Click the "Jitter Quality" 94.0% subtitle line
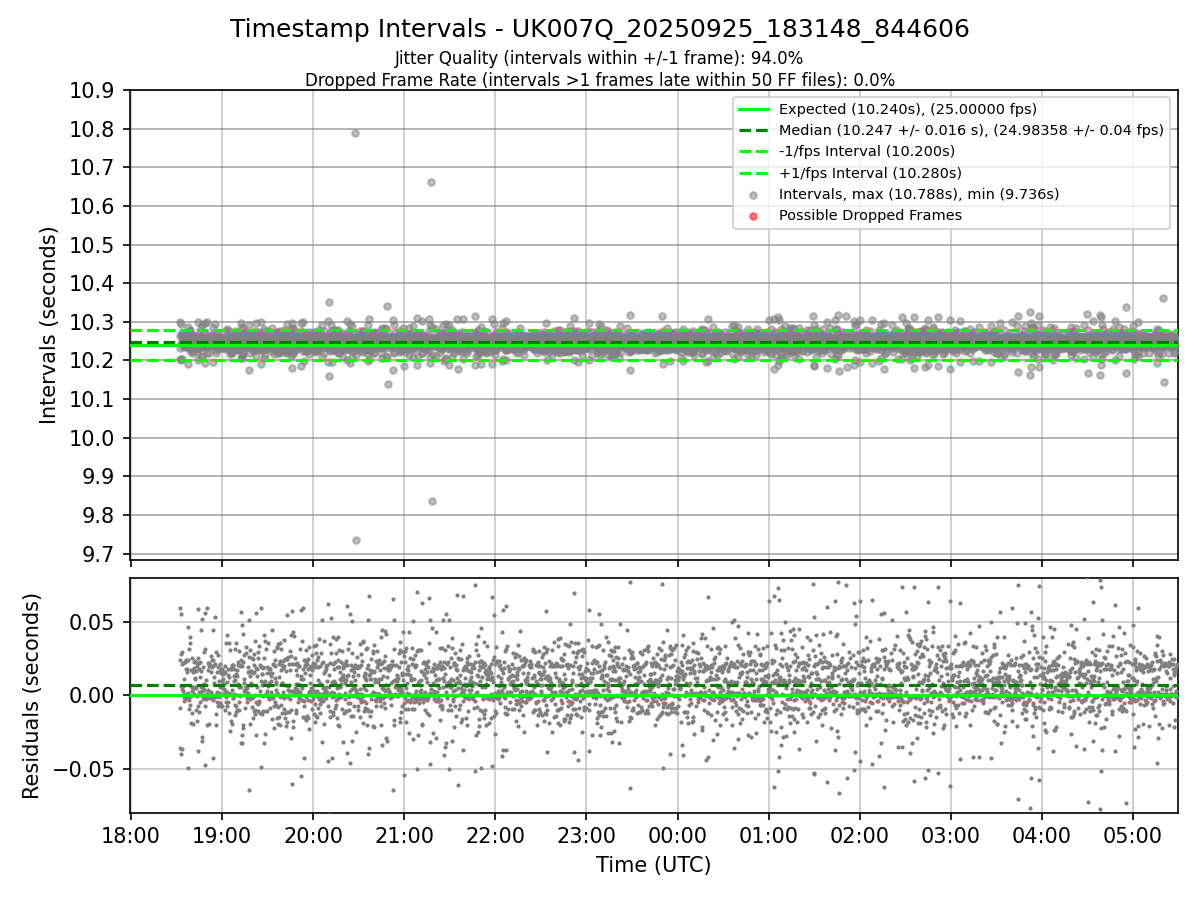1200x900 pixels. click(599, 58)
